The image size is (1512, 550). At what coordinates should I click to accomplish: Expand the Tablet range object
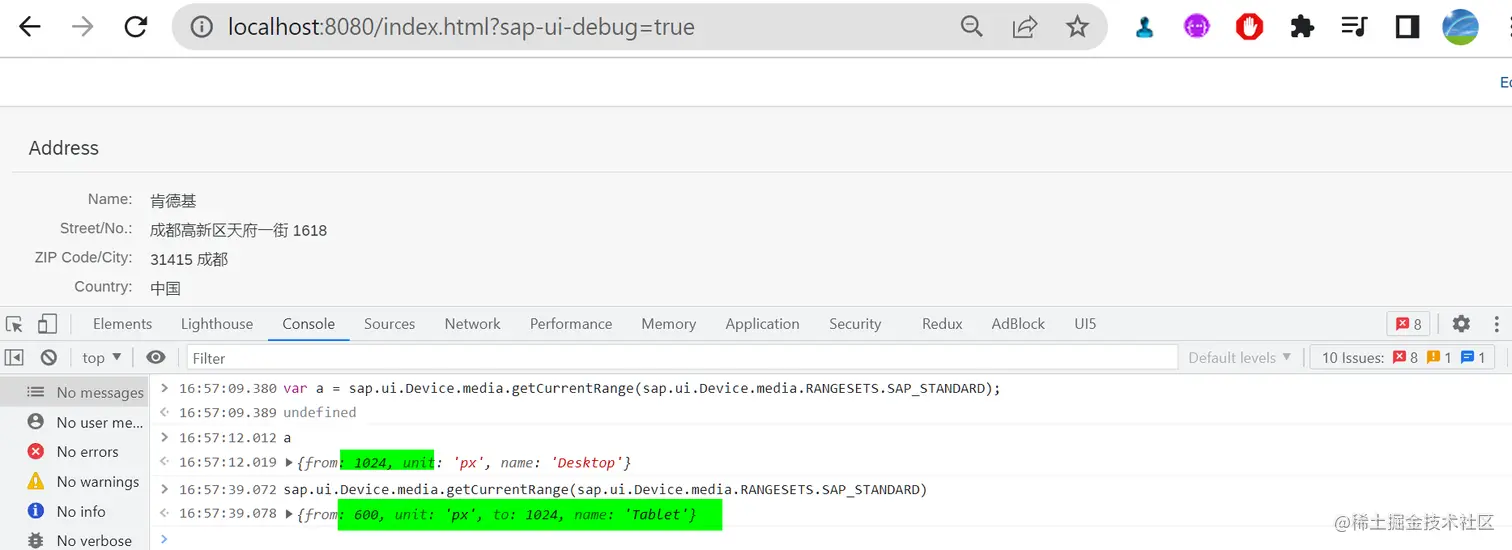[290, 514]
